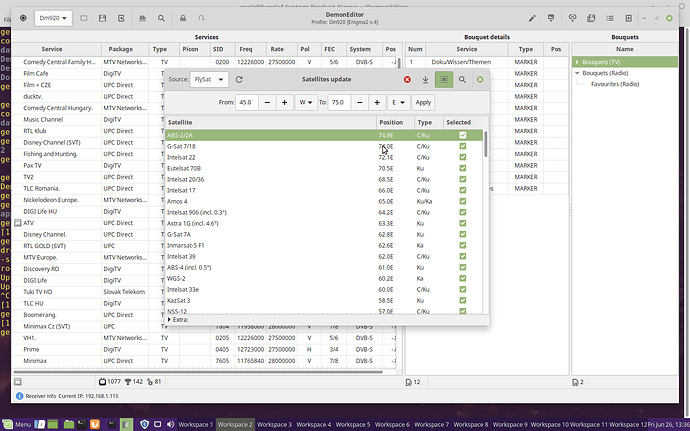The image size is (690, 431).
Task: Click the icon to the right of the list view icon
Action: (x=628, y=18)
